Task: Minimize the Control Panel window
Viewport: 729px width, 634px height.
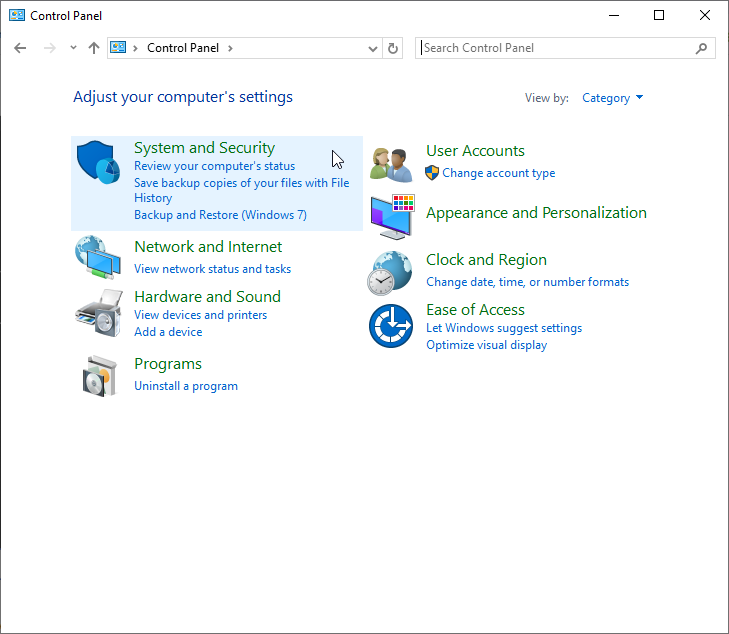Action: (x=614, y=15)
